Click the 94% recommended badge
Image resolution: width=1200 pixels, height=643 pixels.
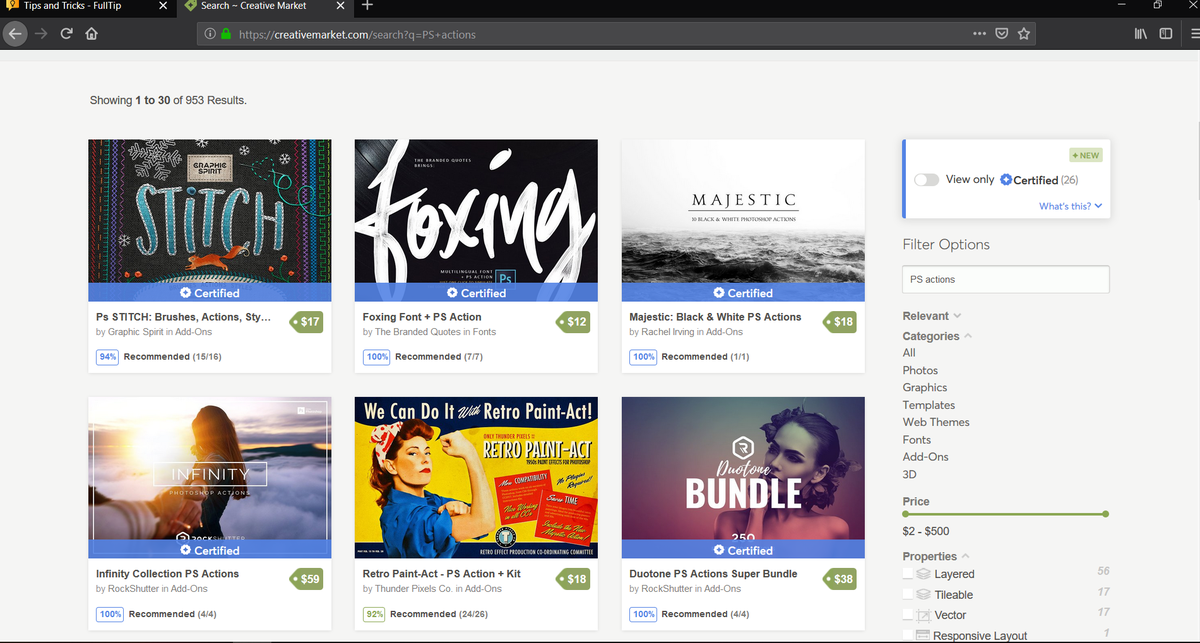(x=107, y=357)
